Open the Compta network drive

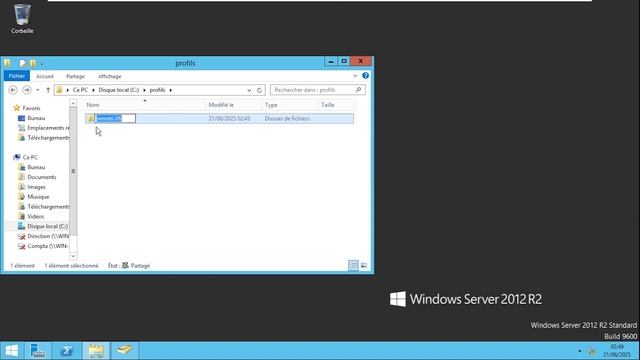tap(47, 246)
